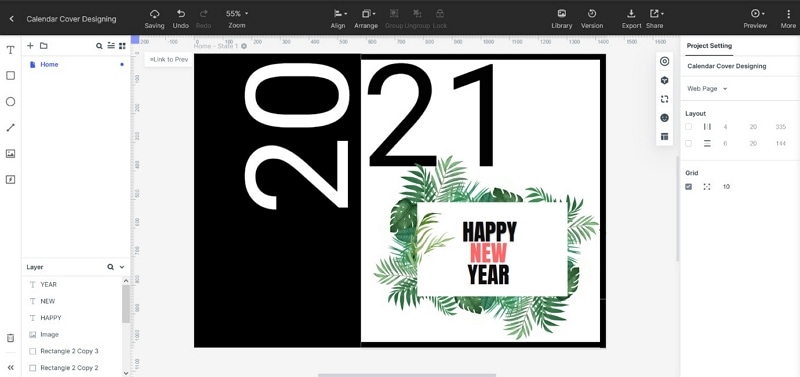Viewport: 800px width, 377px height.
Task: Open the icons smiley panel
Action: tap(664, 118)
